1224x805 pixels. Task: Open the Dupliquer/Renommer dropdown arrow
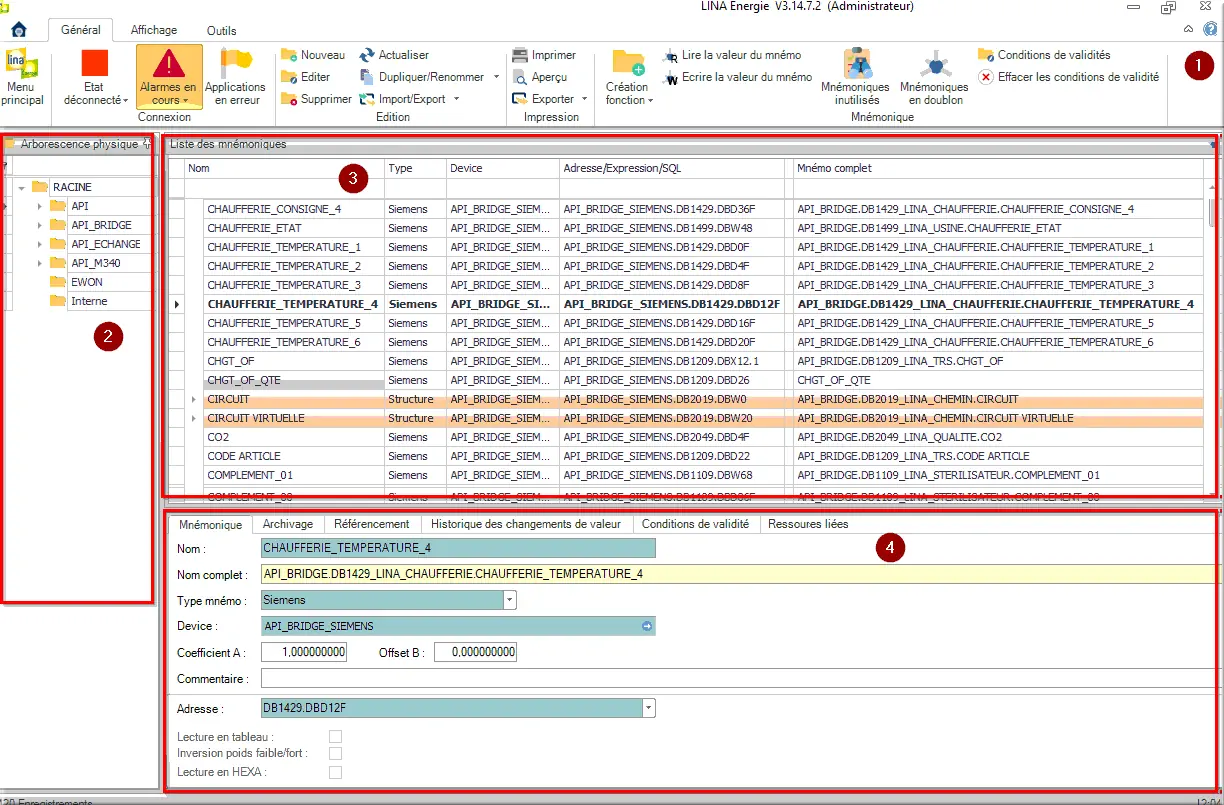click(x=497, y=77)
